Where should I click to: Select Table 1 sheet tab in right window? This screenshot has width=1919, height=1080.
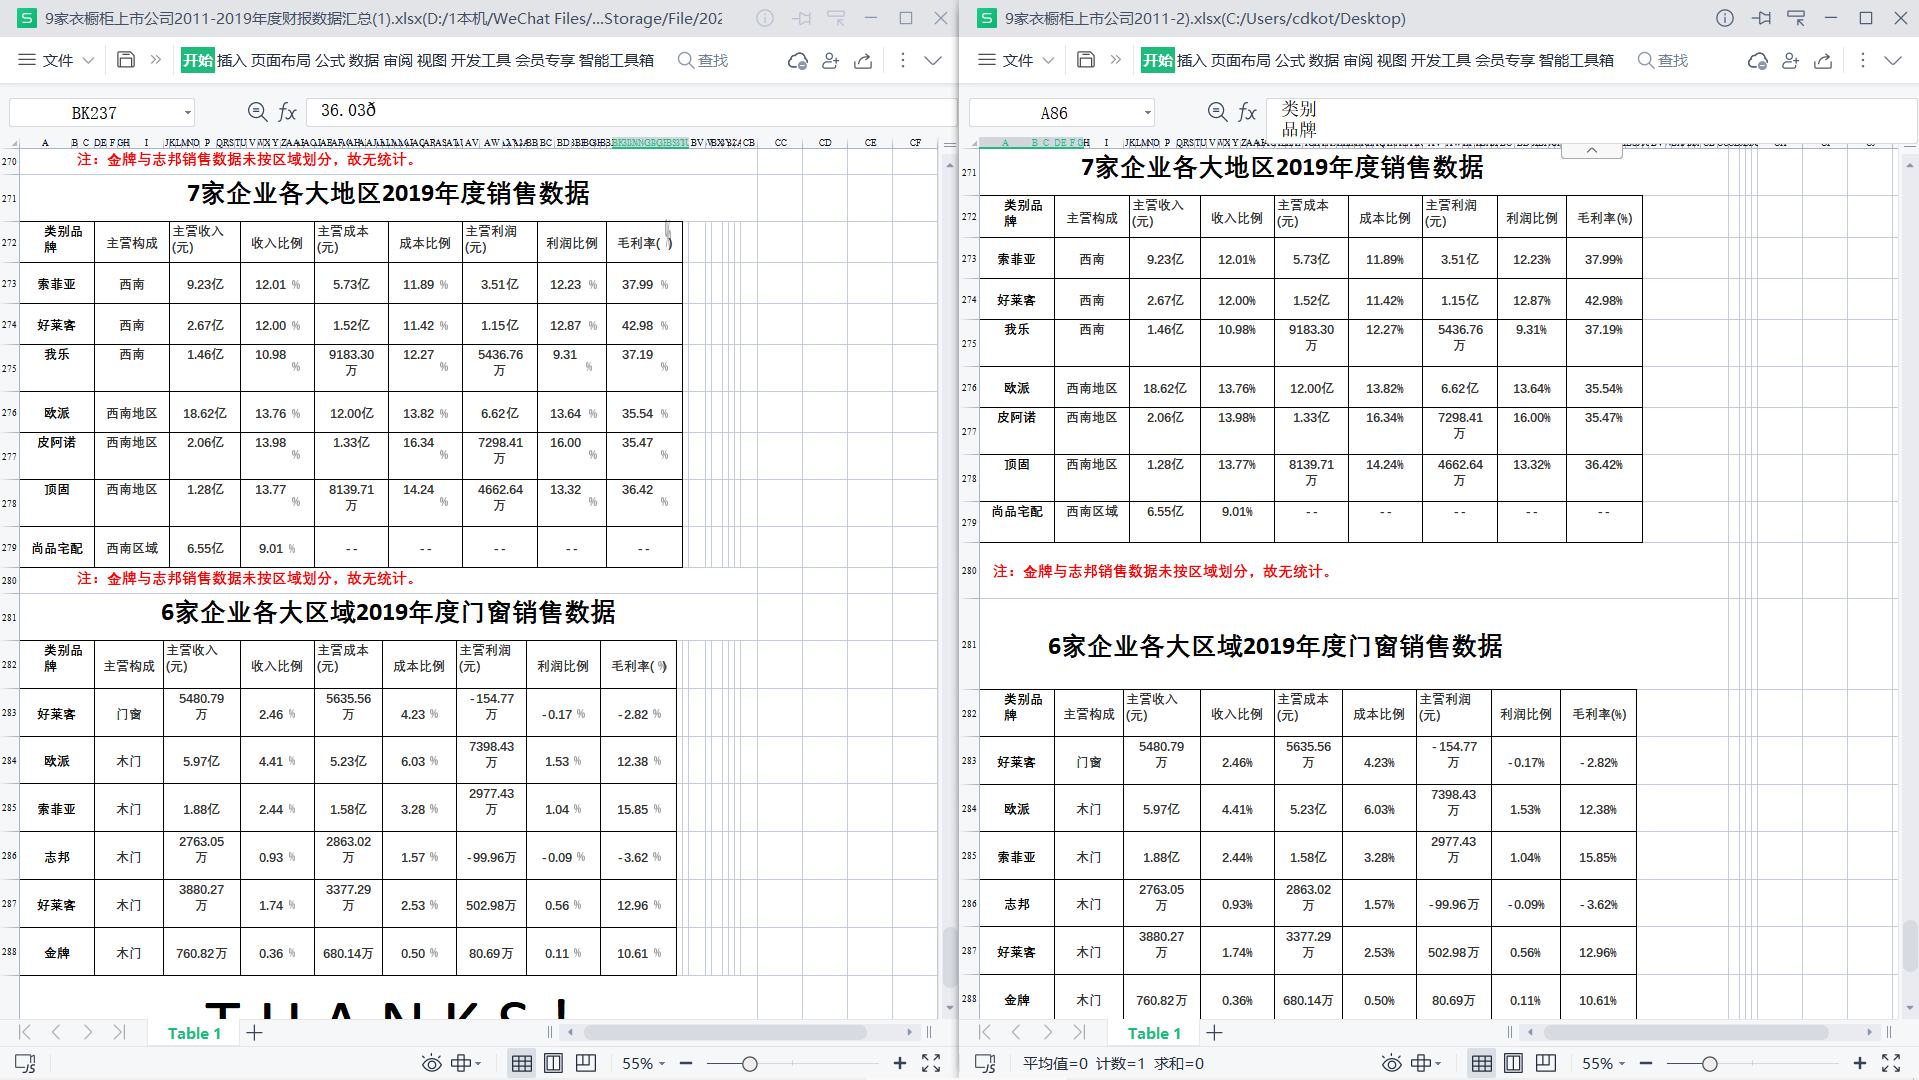click(1154, 1033)
